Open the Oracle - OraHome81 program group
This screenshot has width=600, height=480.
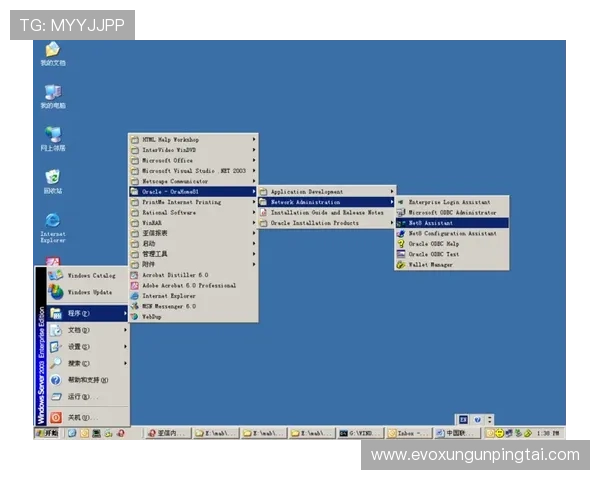pos(193,191)
